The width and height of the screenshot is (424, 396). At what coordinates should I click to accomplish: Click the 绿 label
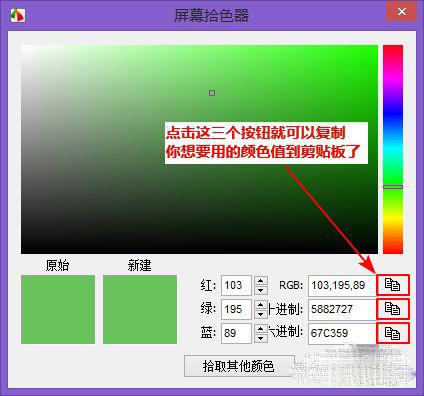(209, 309)
